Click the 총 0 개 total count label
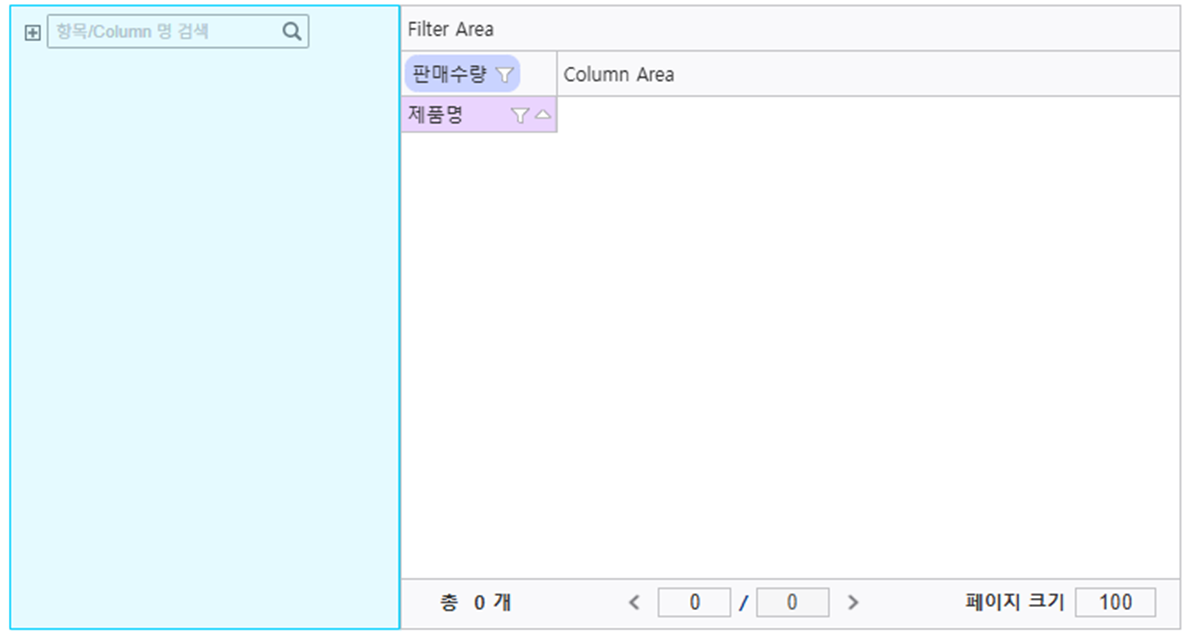 [476, 603]
